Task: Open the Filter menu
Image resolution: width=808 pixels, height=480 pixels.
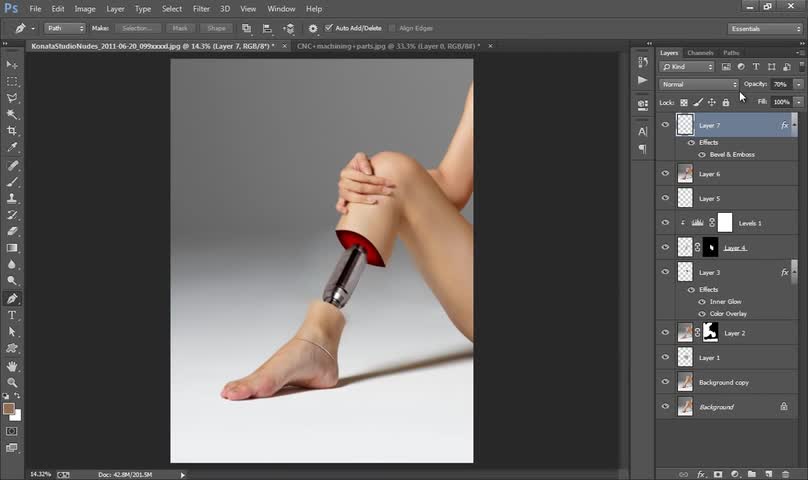Action: pos(201,9)
